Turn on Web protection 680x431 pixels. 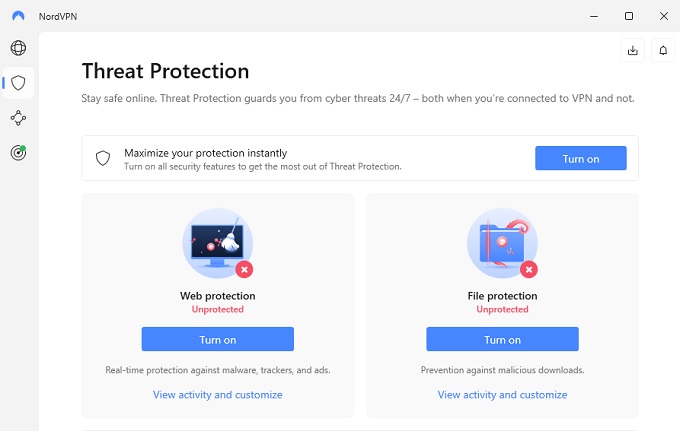pos(217,339)
